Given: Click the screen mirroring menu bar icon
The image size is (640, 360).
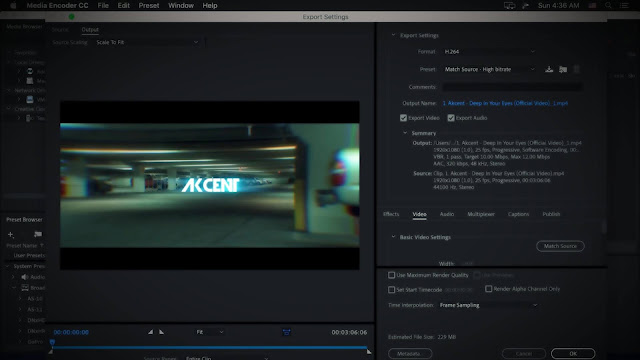Looking at the screenshot, I should 509,5.
